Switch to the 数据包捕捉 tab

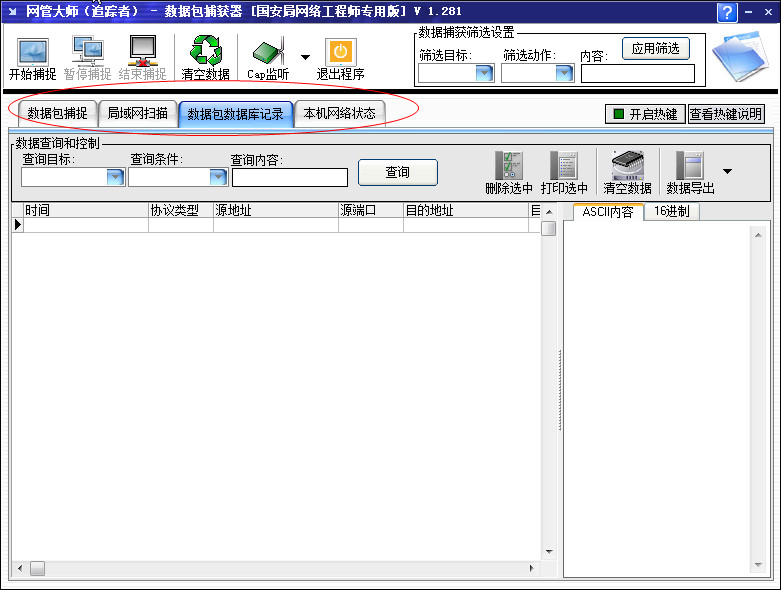[57, 114]
